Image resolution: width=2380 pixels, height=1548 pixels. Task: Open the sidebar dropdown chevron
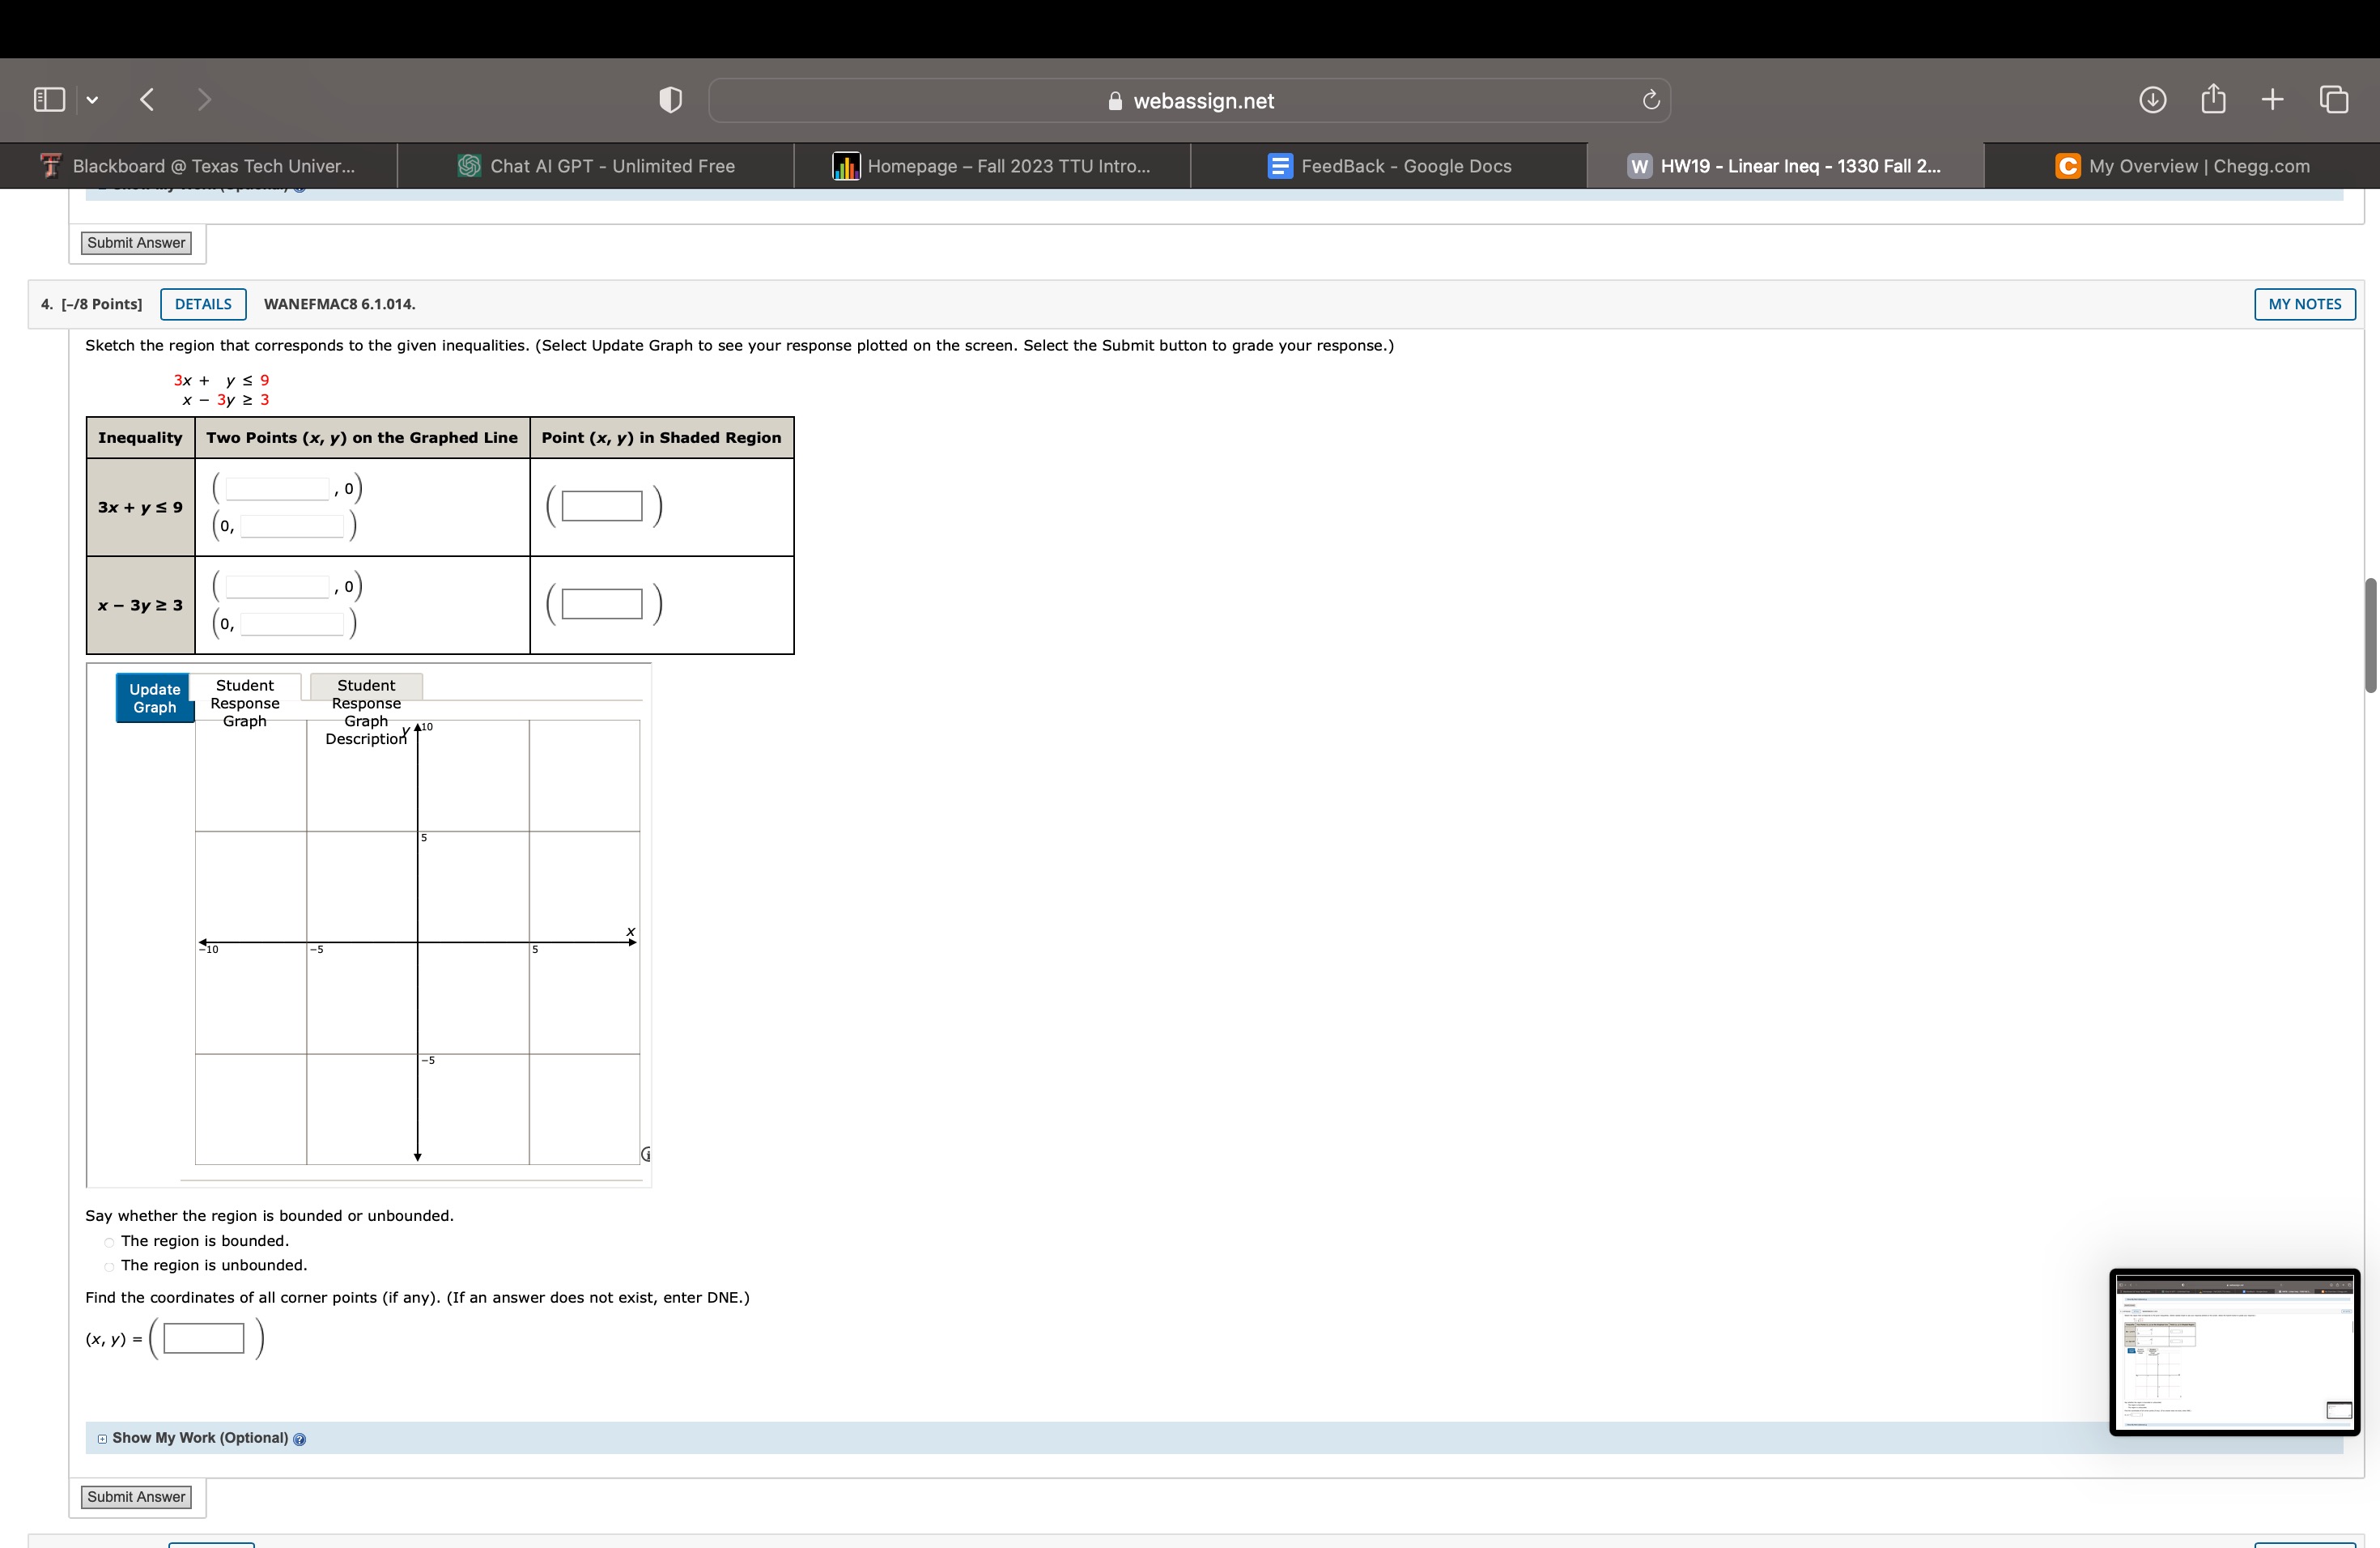click(91, 99)
